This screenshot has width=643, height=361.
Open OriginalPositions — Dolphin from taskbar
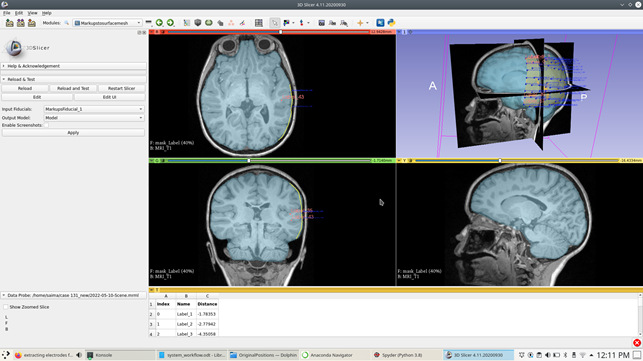click(263, 355)
